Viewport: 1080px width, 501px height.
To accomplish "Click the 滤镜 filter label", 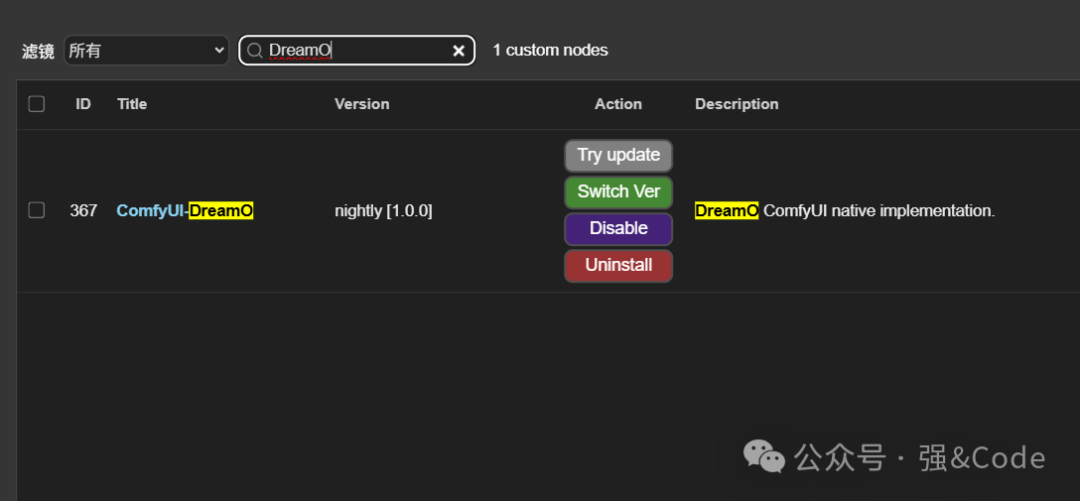I will pyautogui.click(x=38, y=51).
